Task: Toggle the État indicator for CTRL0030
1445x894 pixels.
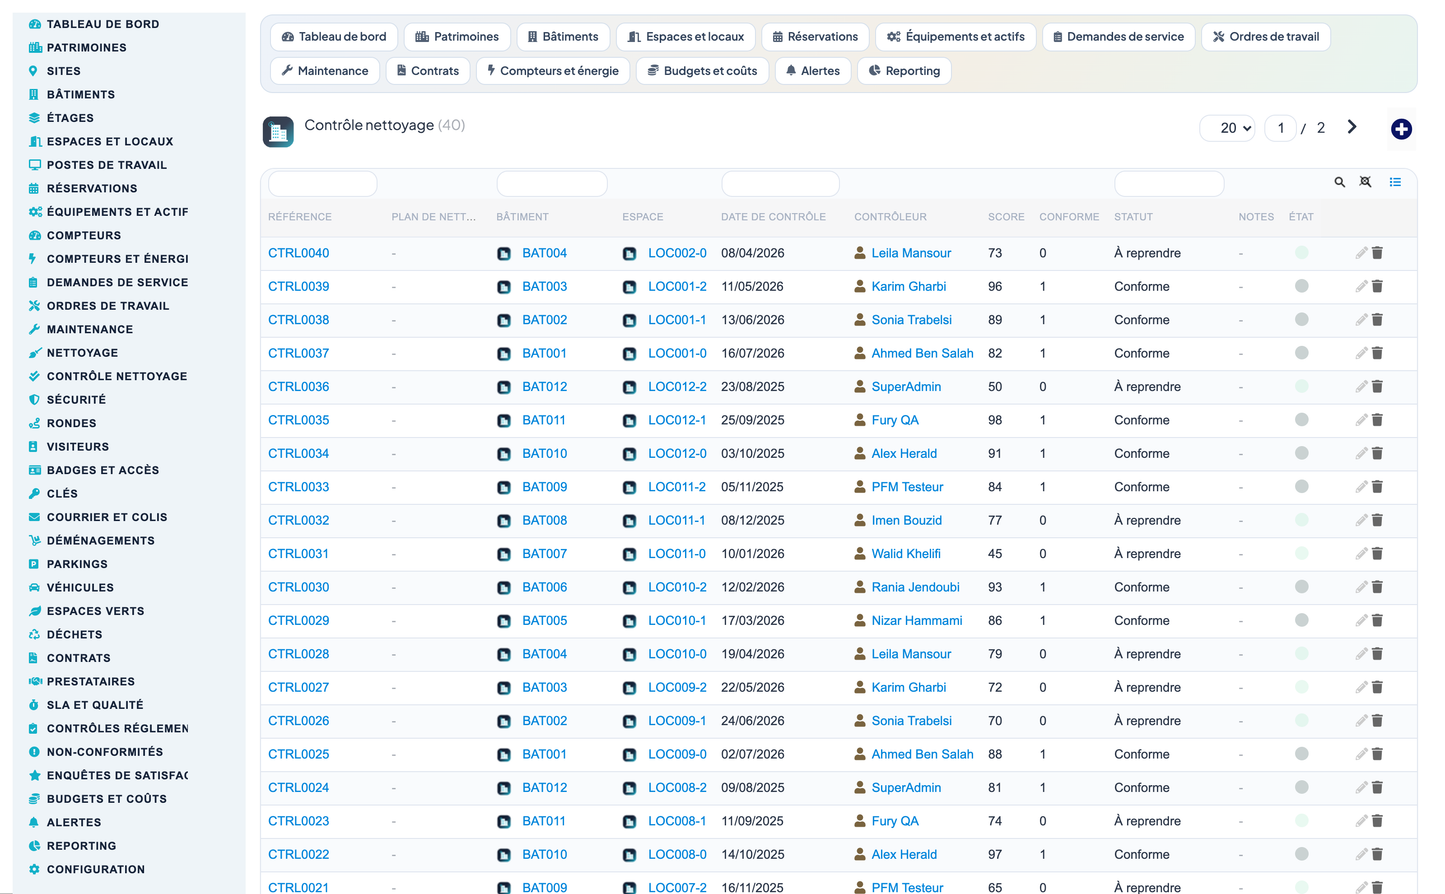Action: pos(1301,587)
